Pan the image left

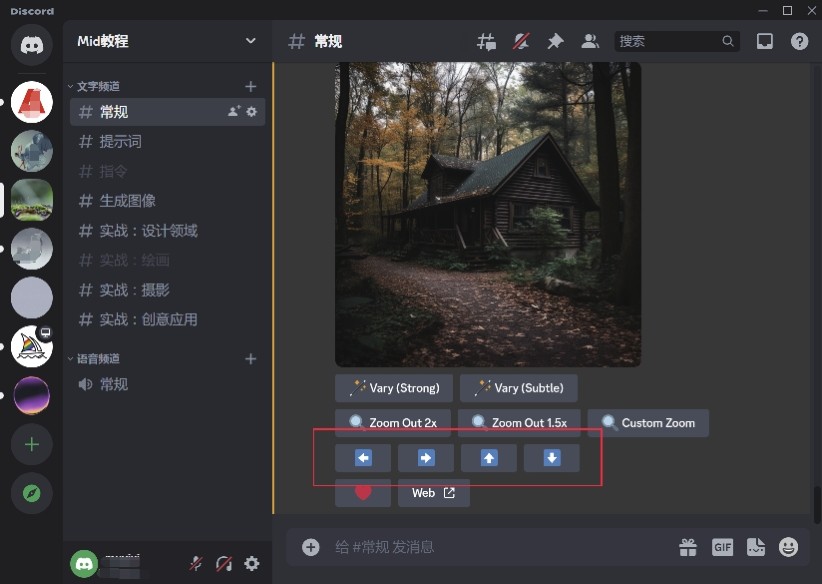pyautogui.click(x=363, y=458)
